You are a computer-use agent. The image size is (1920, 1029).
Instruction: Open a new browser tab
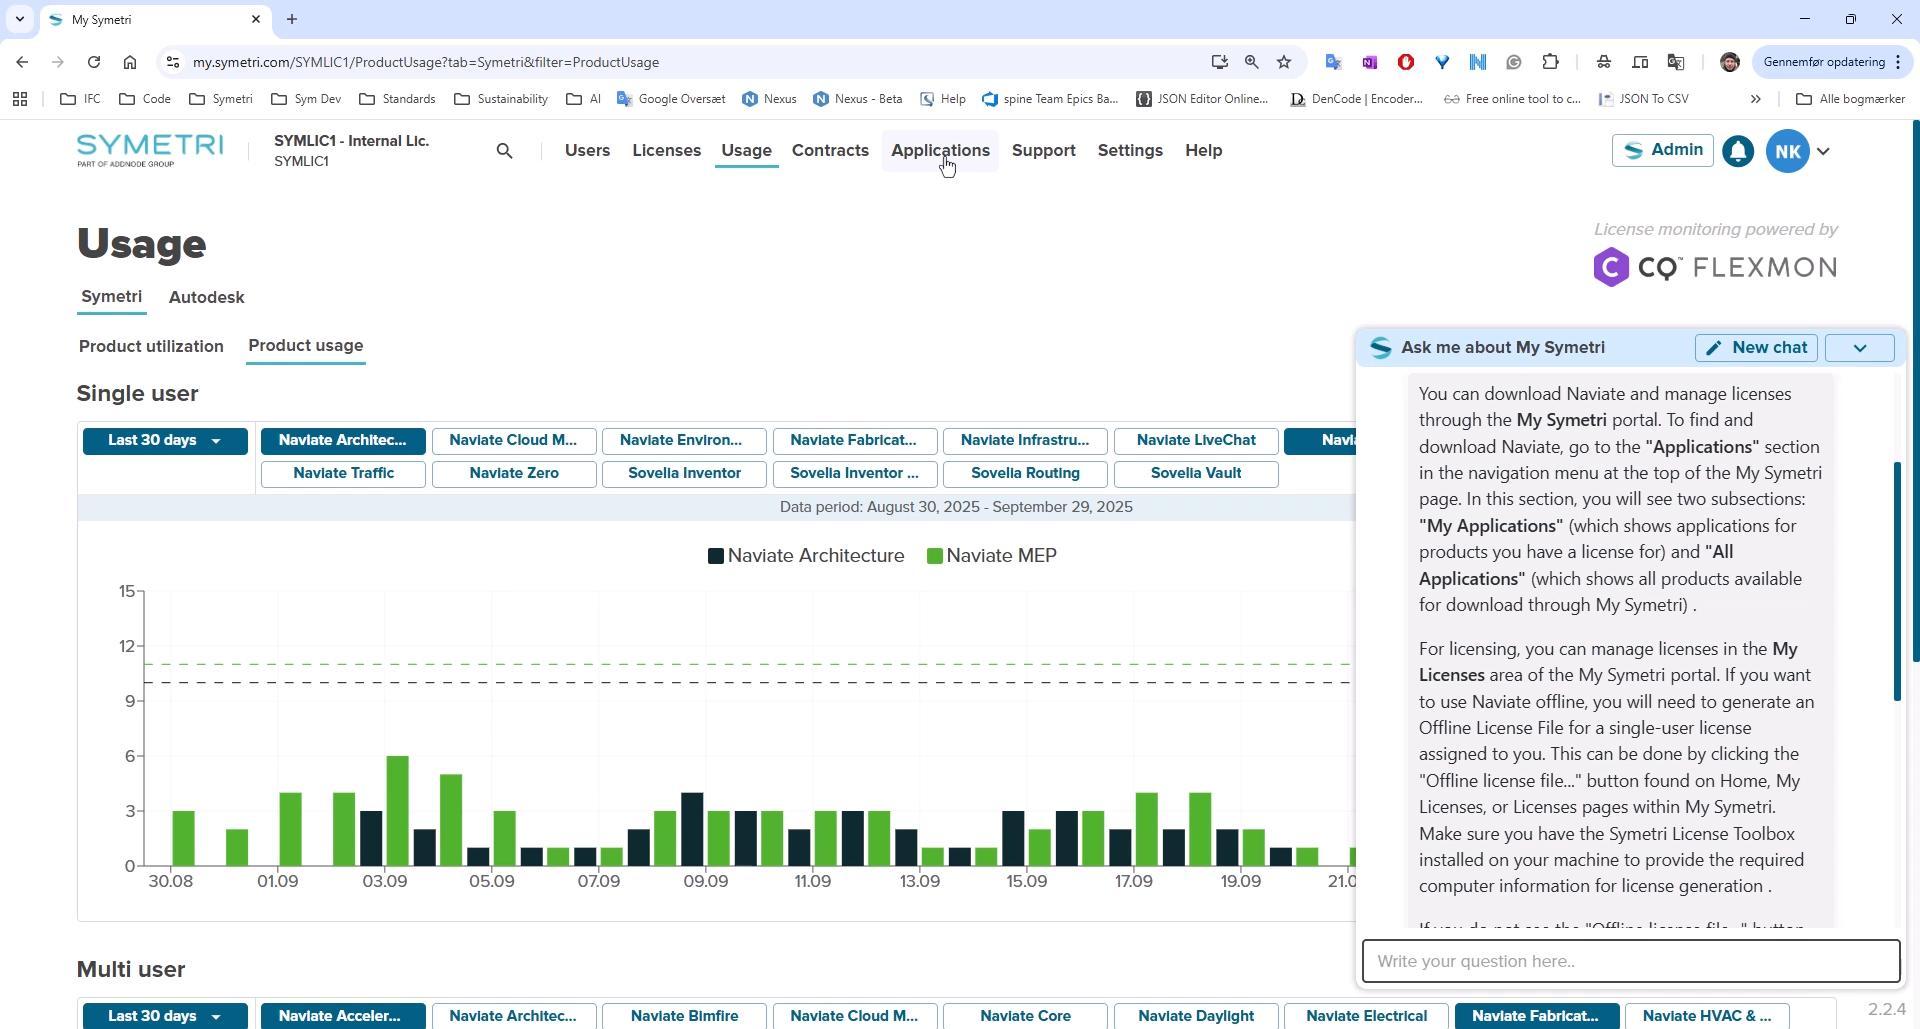[292, 19]
